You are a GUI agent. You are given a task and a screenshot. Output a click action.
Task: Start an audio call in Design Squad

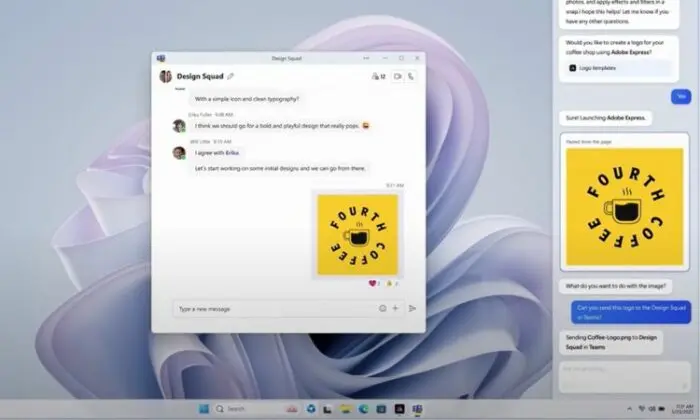click(x=411, y=76)
